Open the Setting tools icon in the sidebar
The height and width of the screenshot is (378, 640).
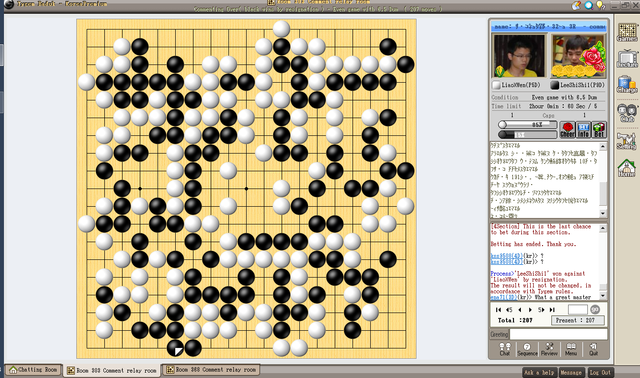coord(627,141)
